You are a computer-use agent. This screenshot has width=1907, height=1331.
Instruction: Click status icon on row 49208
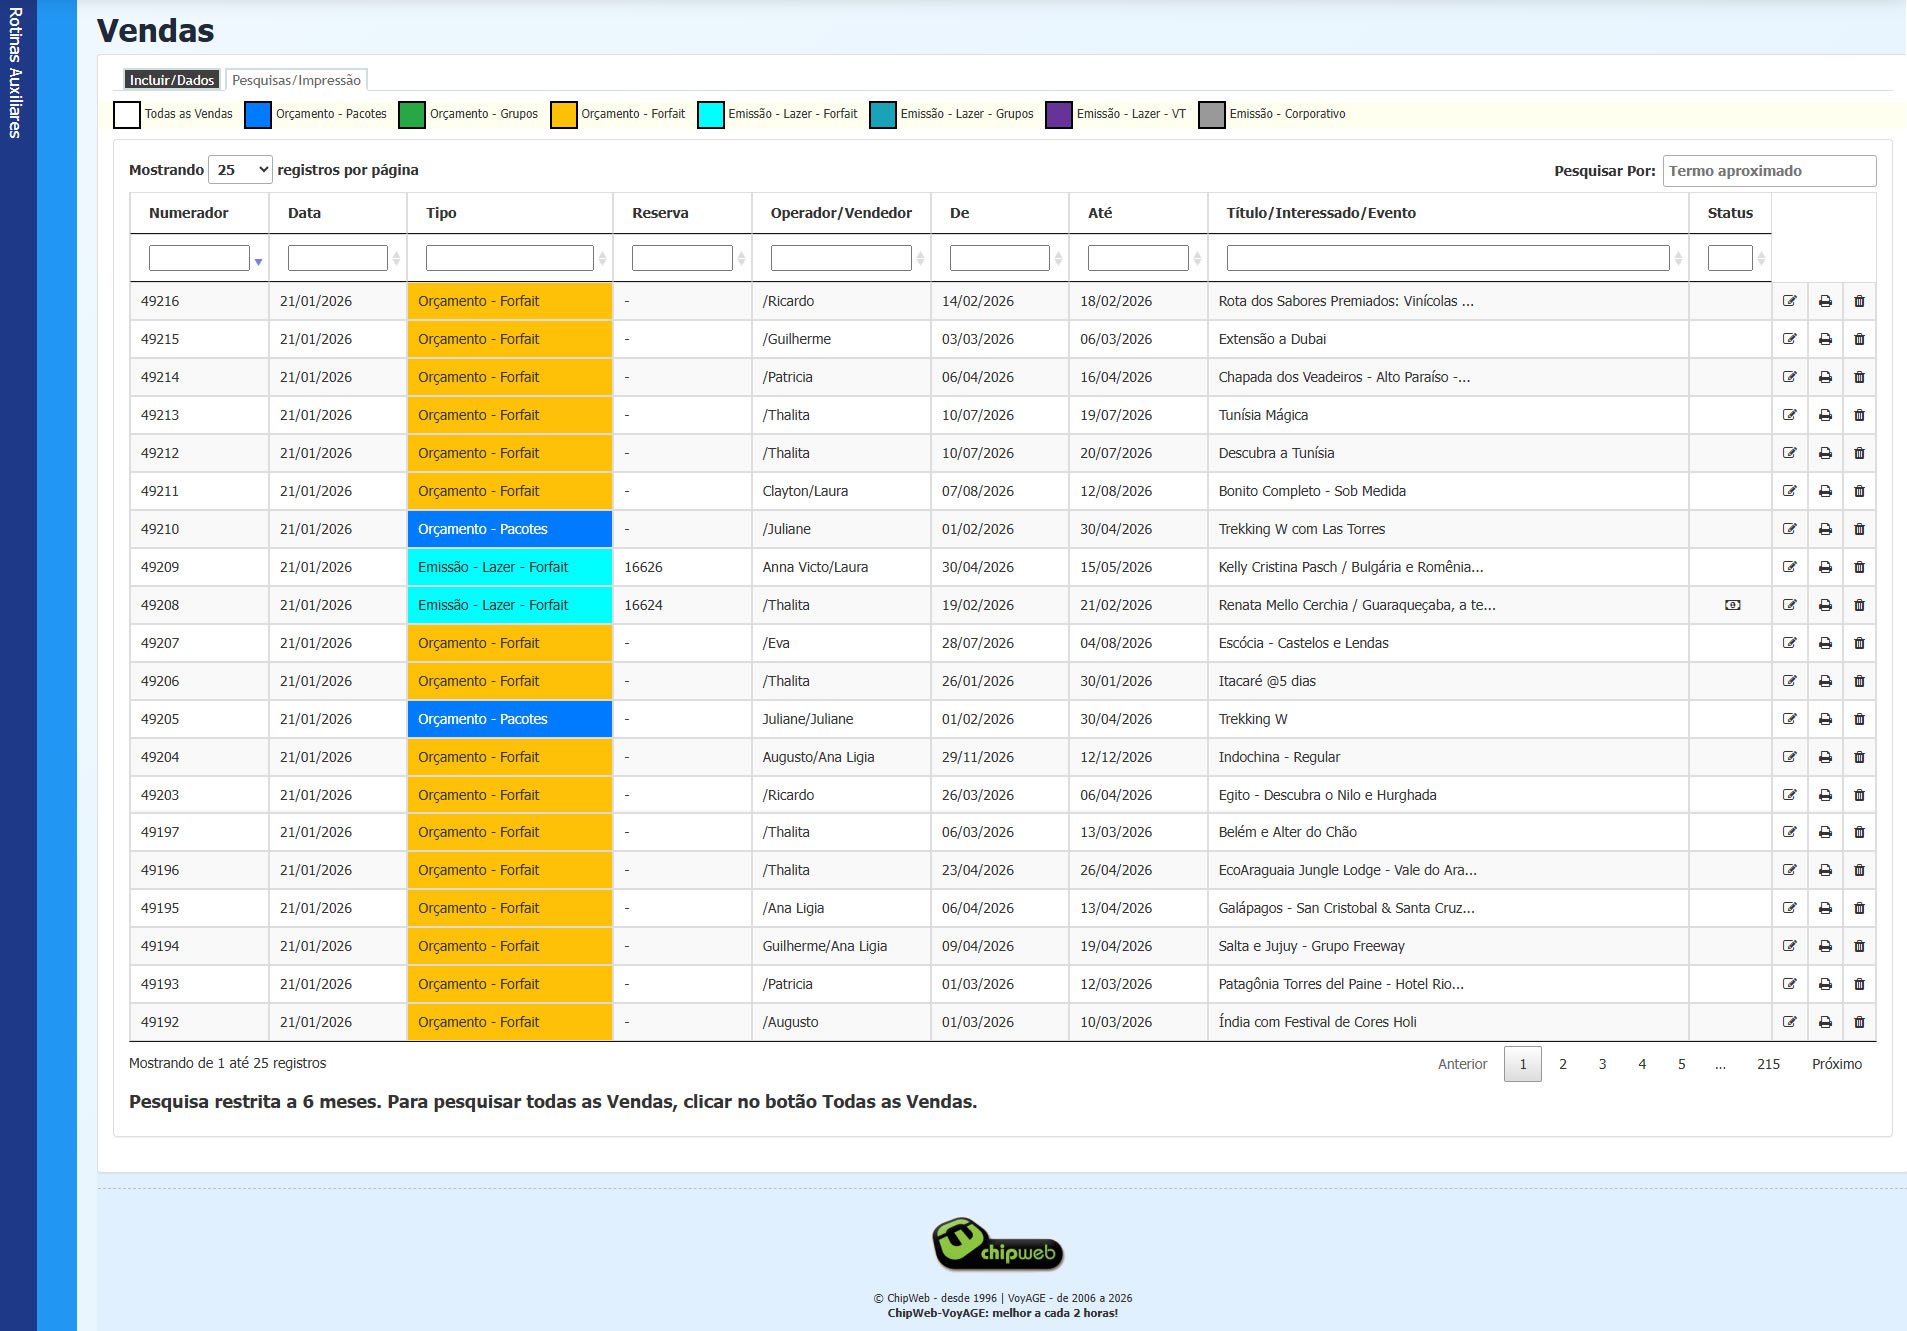pyautogui.click(x=1732, y=605)
